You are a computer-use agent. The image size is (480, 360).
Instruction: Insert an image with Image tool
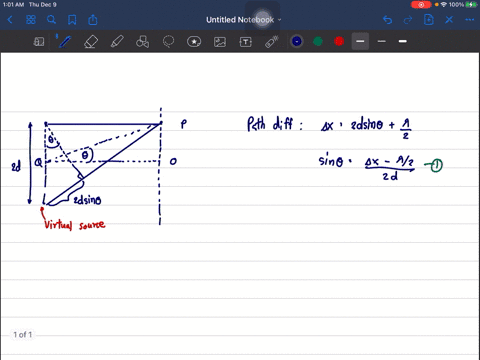(x=220, y=42)
